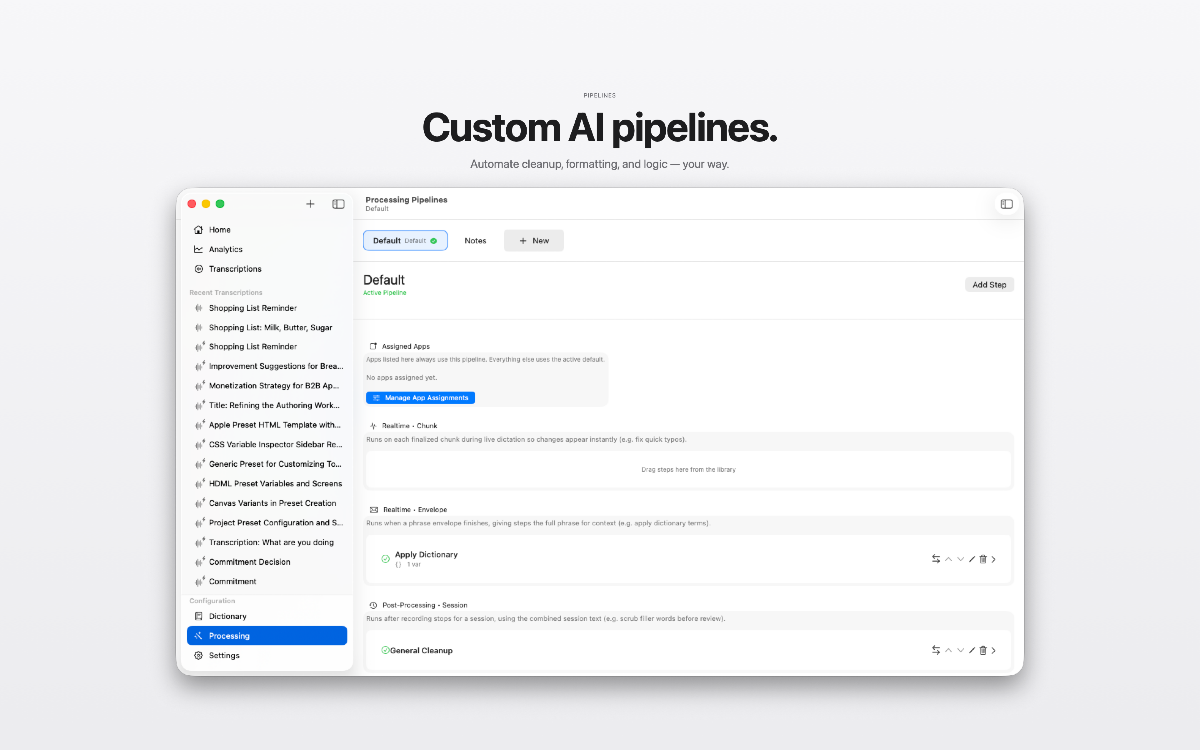Viewport: 1200px width, 750px height.
Task: Toggle sidebar with the top-right panel icon
Action: tap(1006, 204)
